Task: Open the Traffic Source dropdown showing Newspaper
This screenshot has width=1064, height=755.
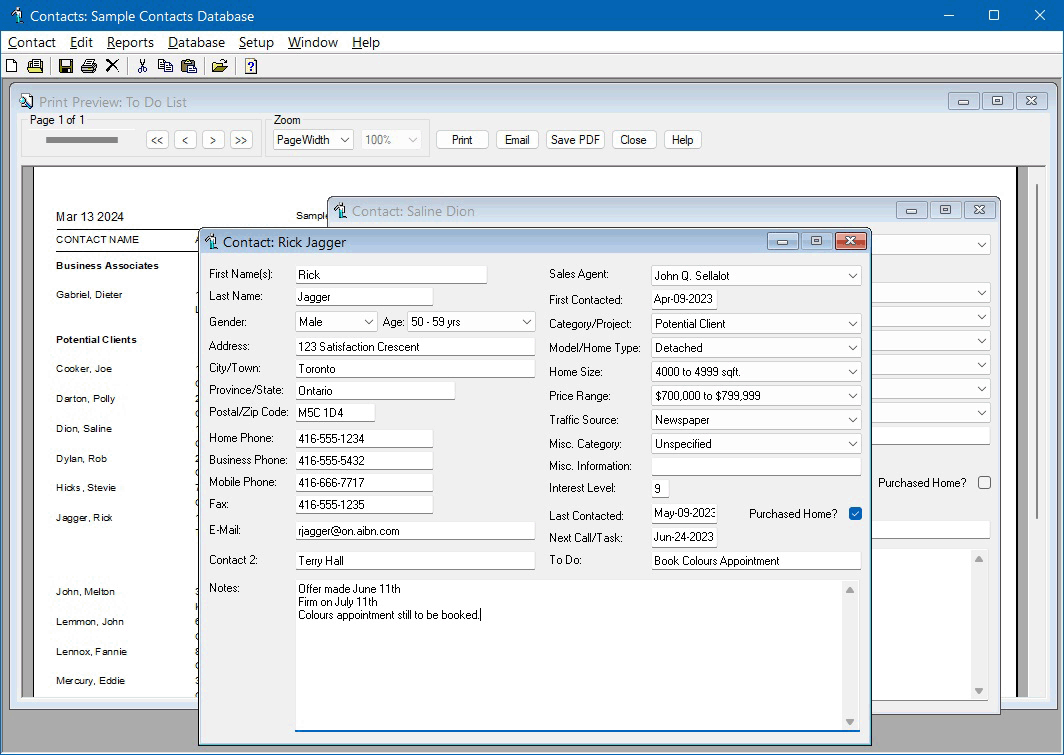Action: point(851,419)
